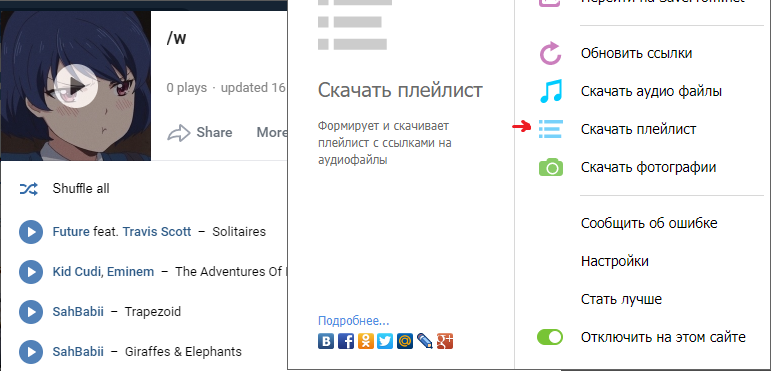Select 'Стать лучше' menu item
This screenshot has height=371, width=771.
[x=621, y=299]
